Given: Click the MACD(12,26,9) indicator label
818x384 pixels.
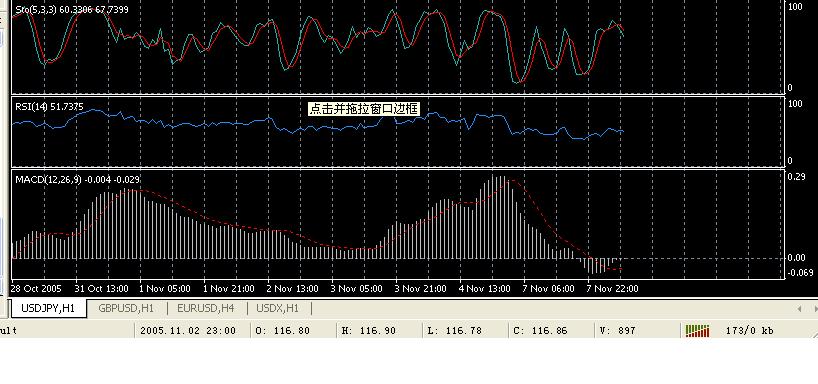Looking at the screenshot, I should (77, 179).
